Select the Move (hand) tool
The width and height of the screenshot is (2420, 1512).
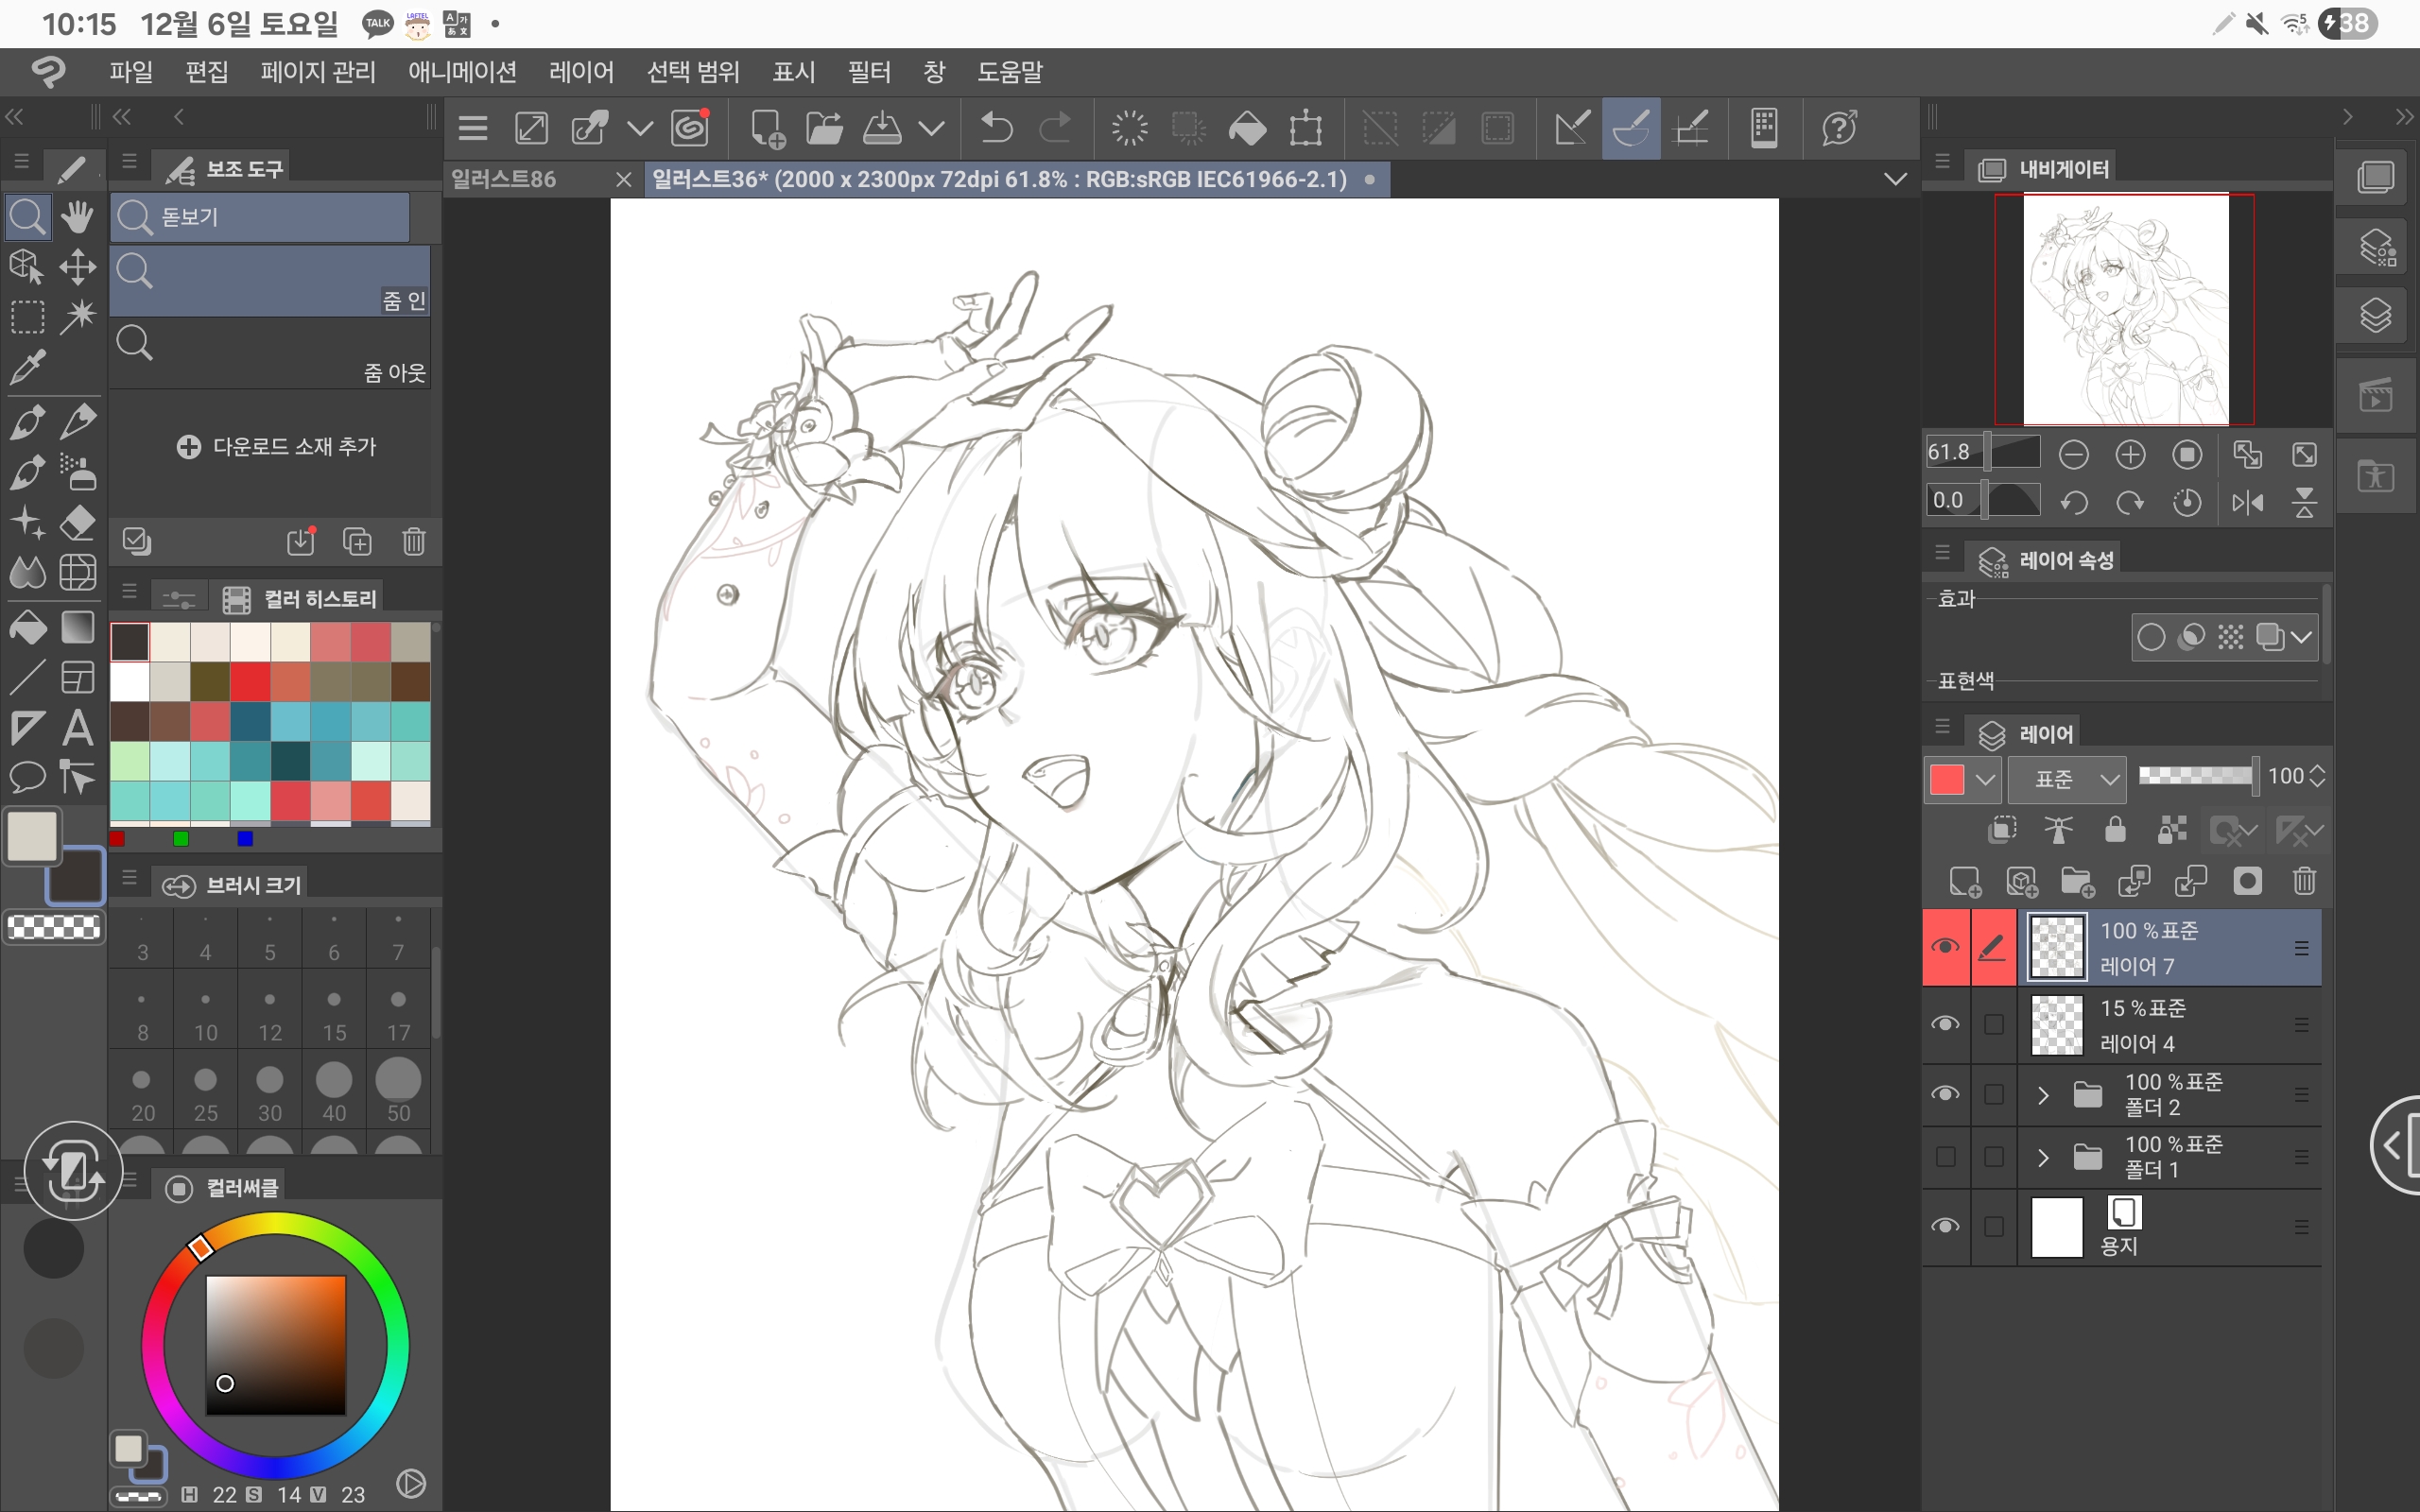click(78, 216)
